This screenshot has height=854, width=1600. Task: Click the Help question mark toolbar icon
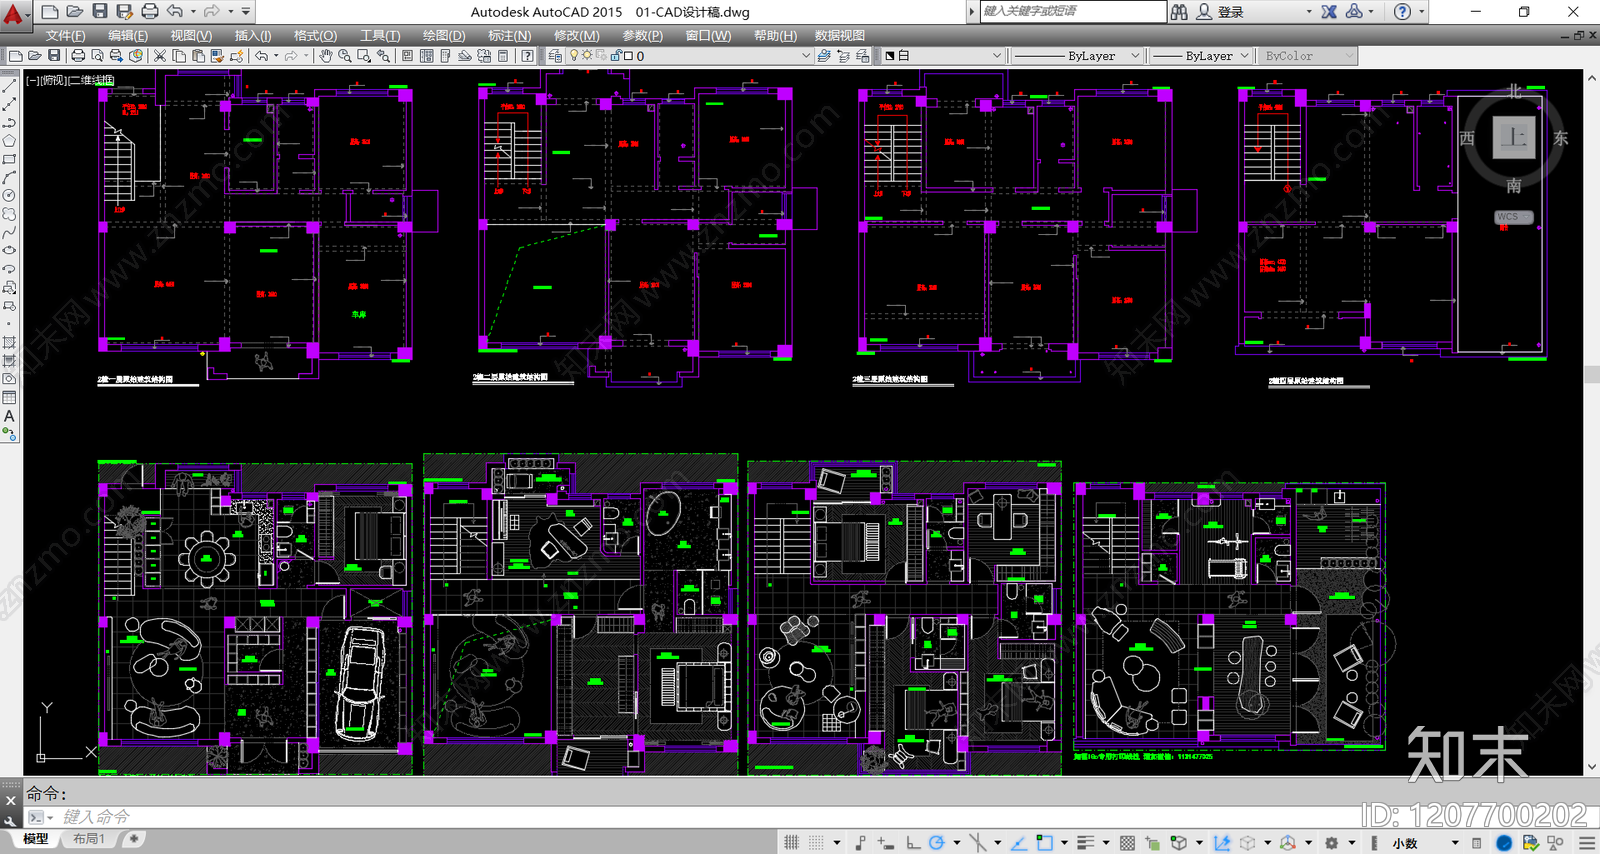[x=527, y=56]
